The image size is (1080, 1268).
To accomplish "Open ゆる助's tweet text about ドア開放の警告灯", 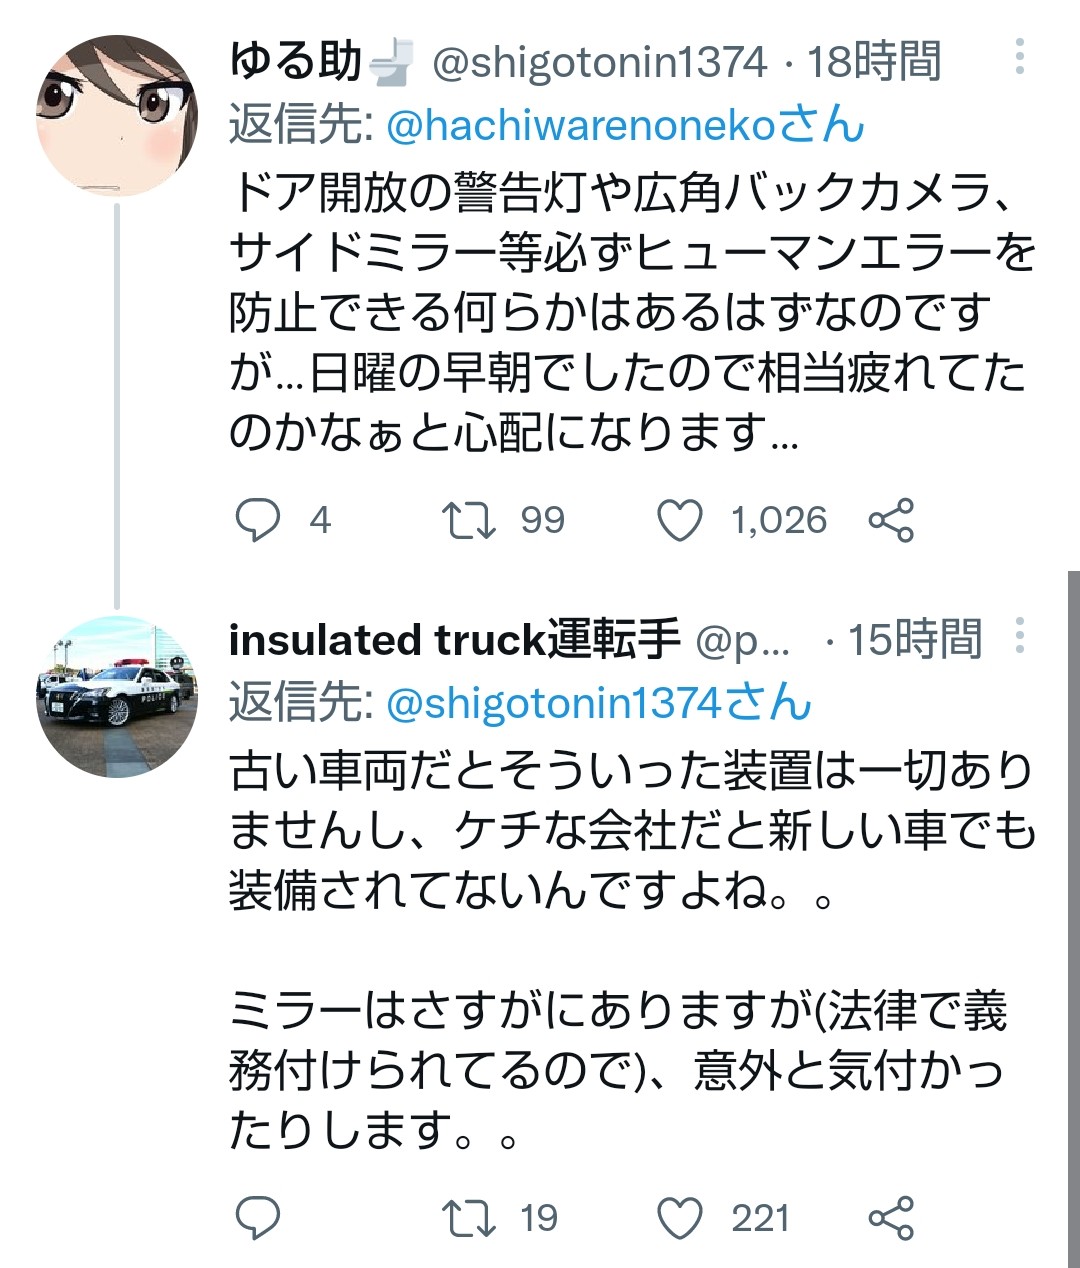I will [x=630, y=312].
